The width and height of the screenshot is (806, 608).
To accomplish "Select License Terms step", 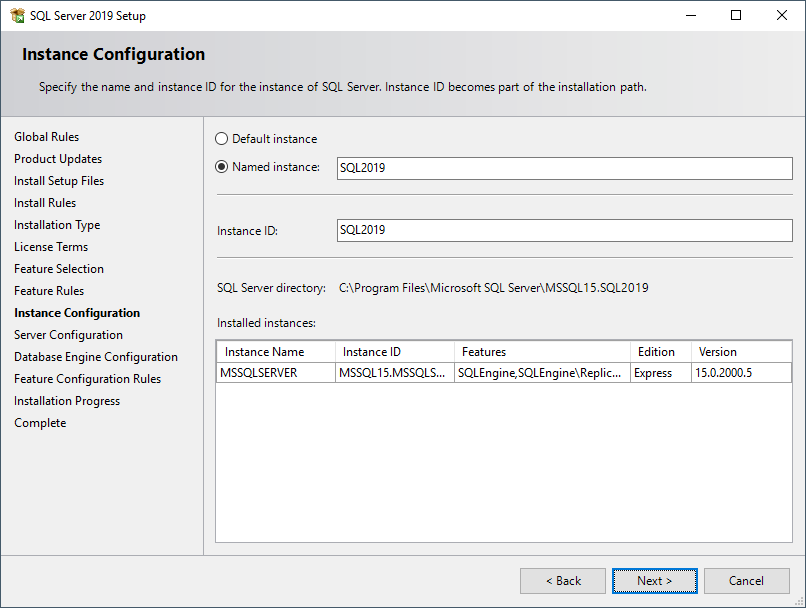I will pos(51,247).
